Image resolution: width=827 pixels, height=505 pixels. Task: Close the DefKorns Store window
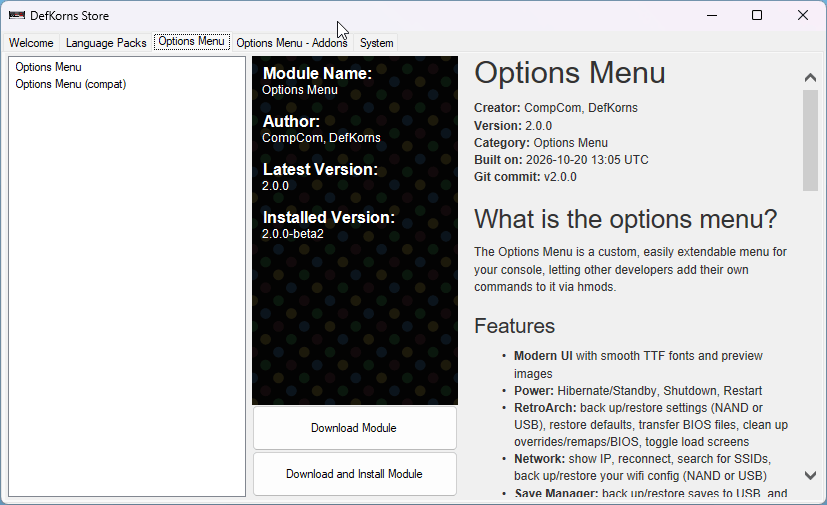pos(803,15)
